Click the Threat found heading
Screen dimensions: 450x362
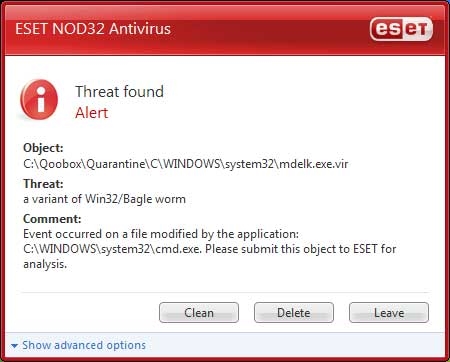(119, 92)
